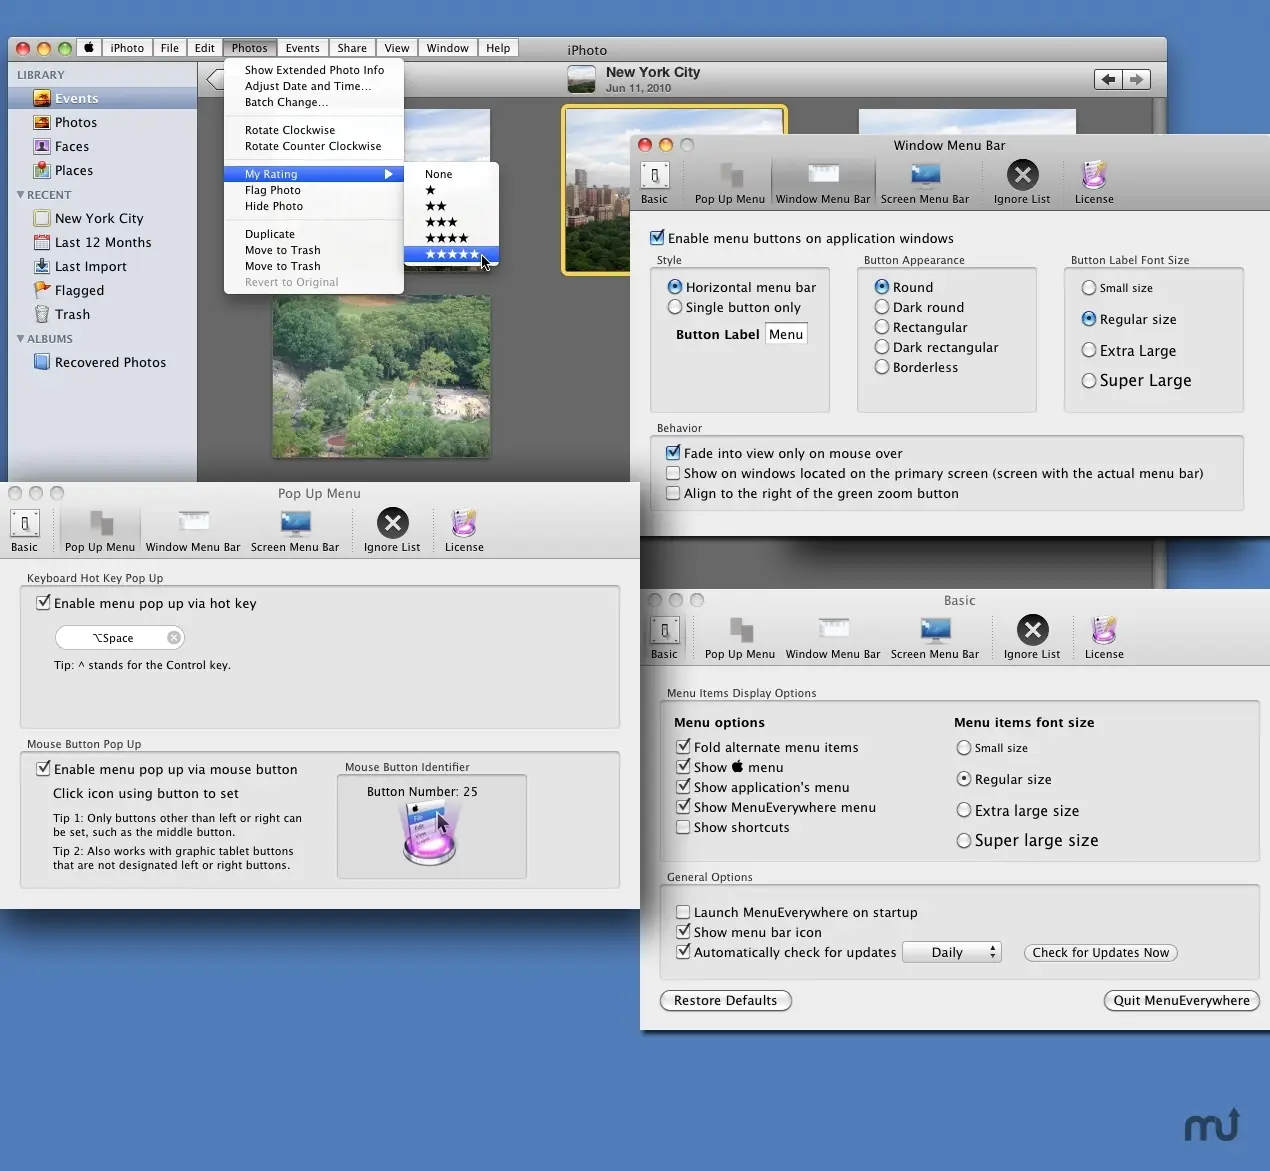Viewport: 1270px width, 1171px height.
Task: Open License tab in Basic window
Action: tap(1104, 638)
